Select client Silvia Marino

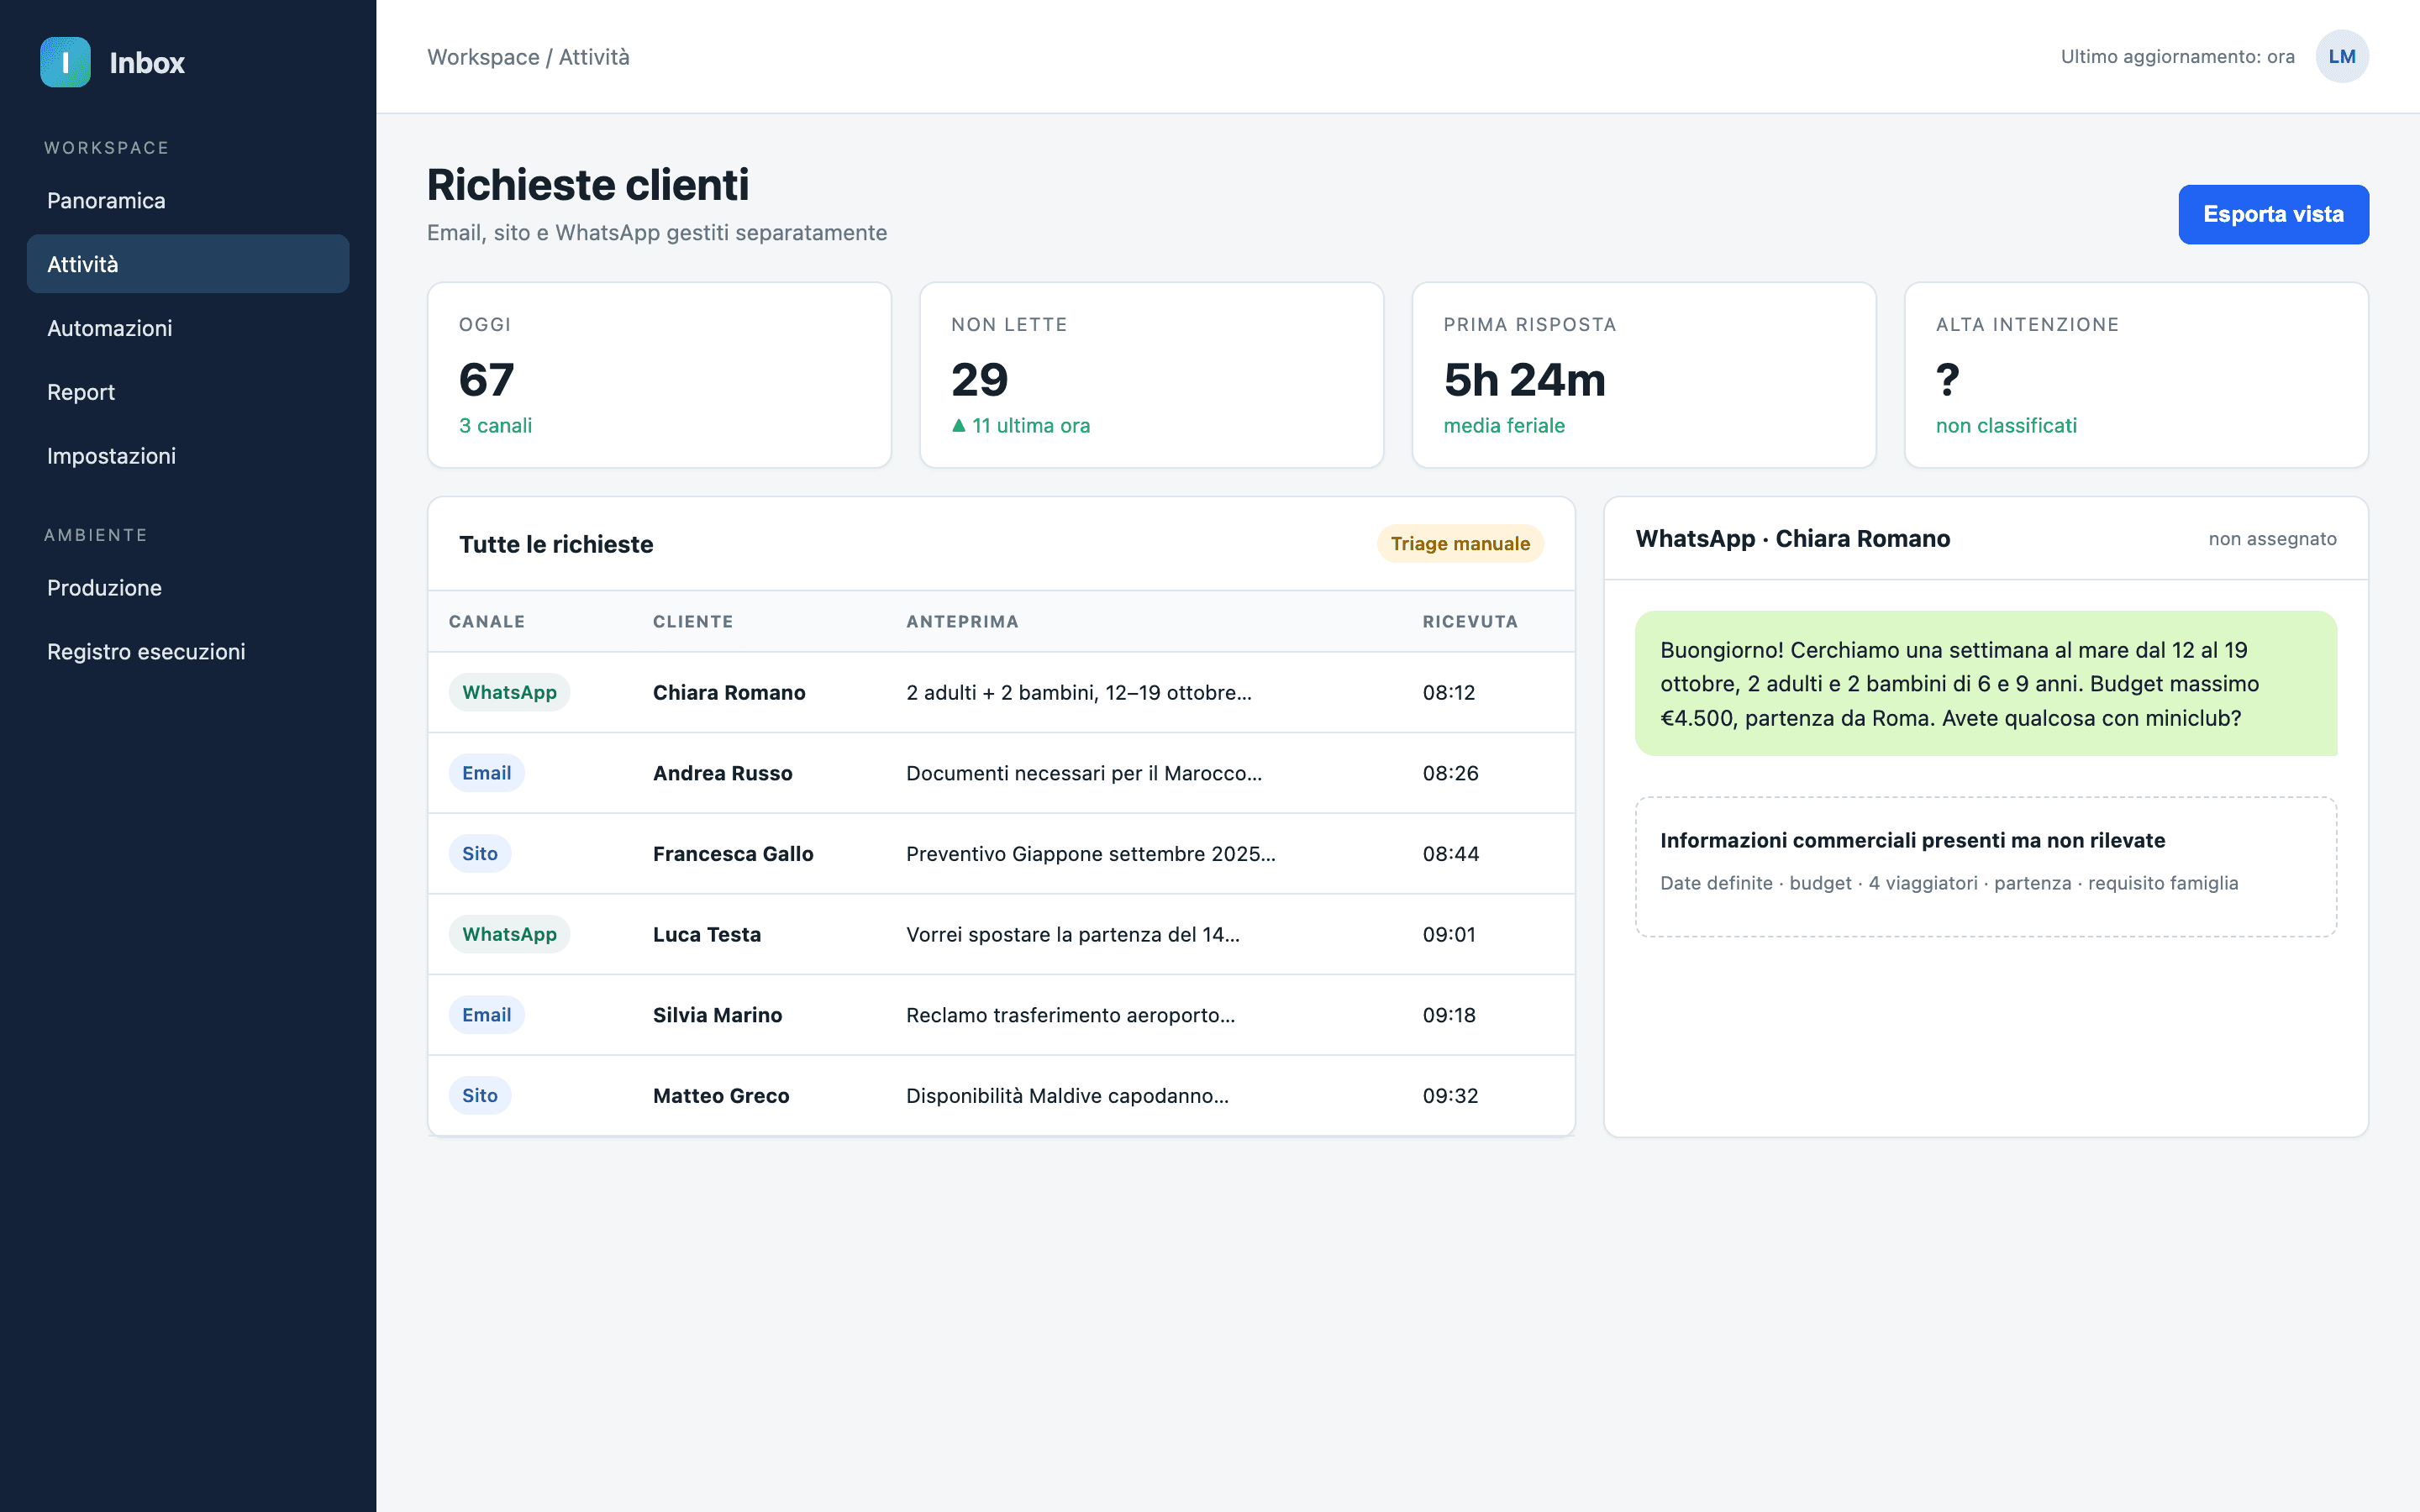pyautogui.click(x=717, y=1015)
